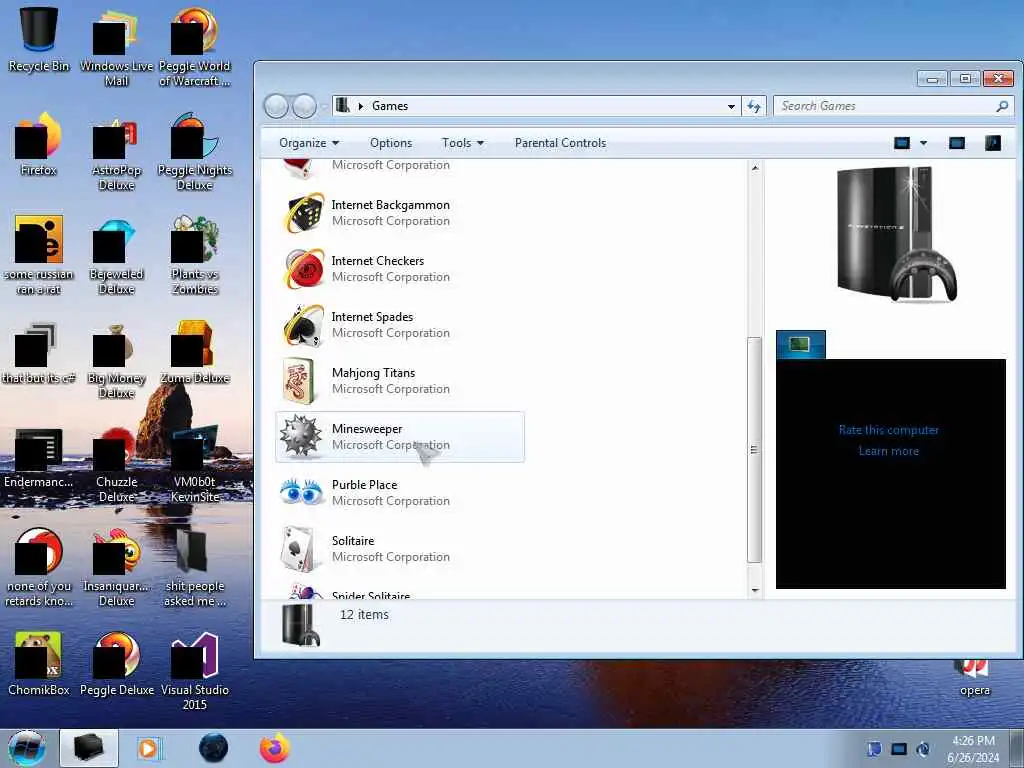Click Rate this computer link
This screenshot has height=768, width=1024.
coord(889,430)
